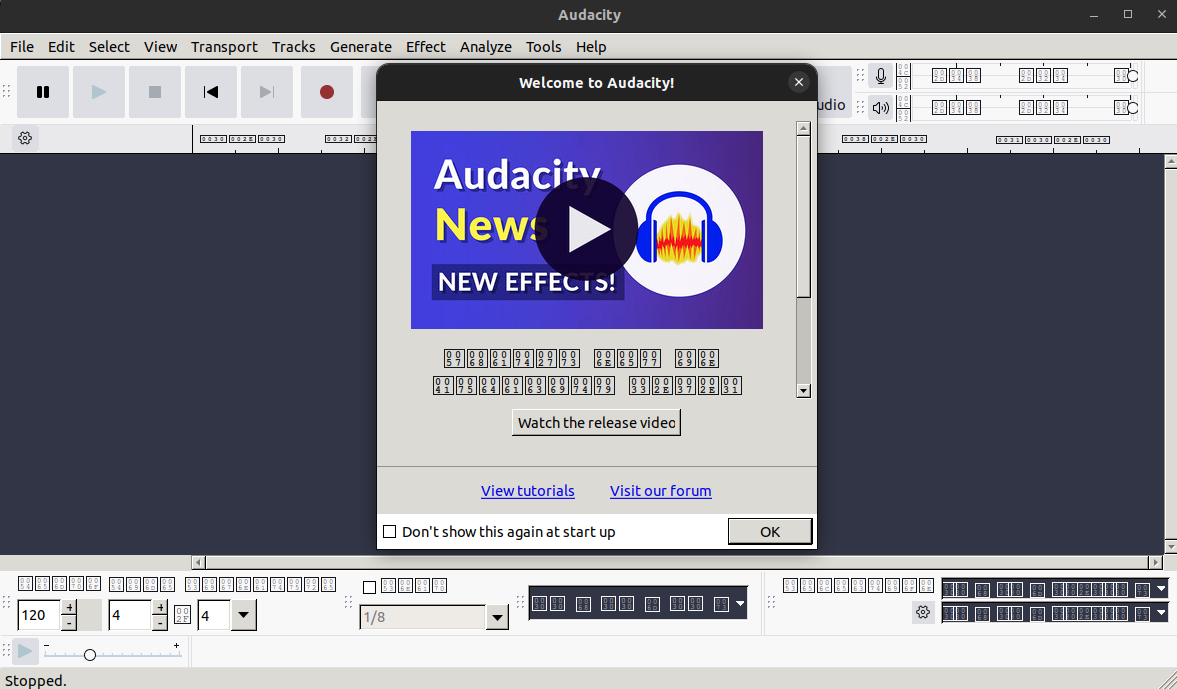
Task: Check "Don't show this again at start up"
Action: (389, 531)
